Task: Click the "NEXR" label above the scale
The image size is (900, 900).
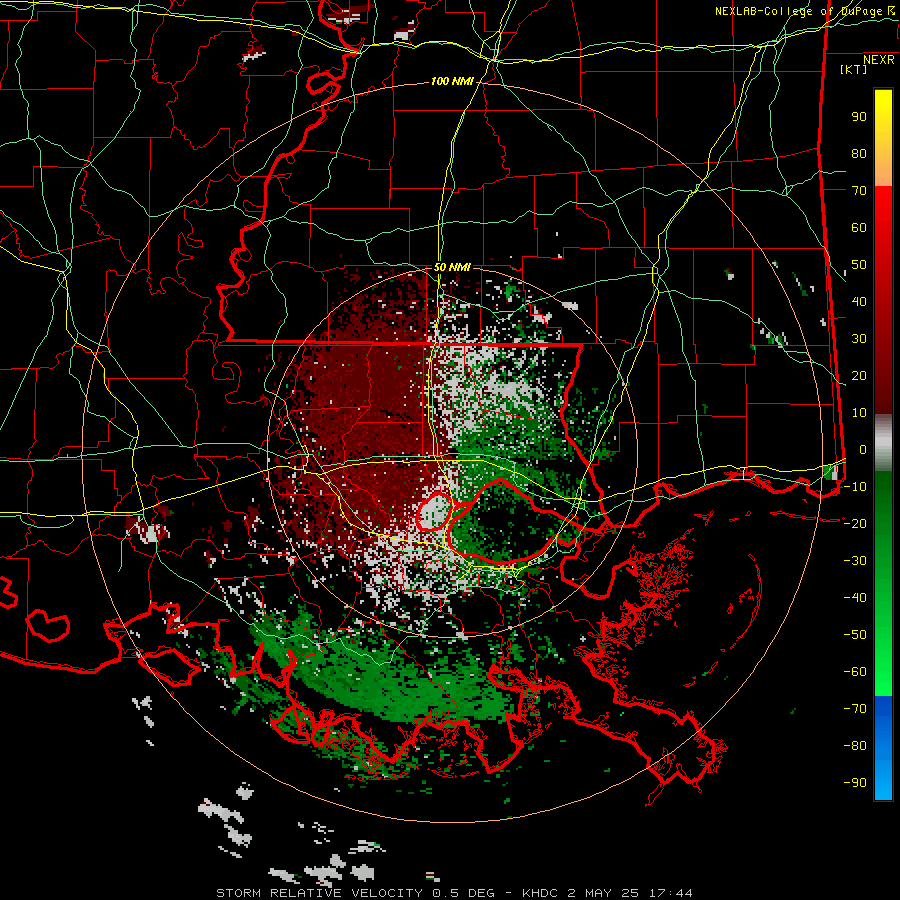Action: [879, 60]
